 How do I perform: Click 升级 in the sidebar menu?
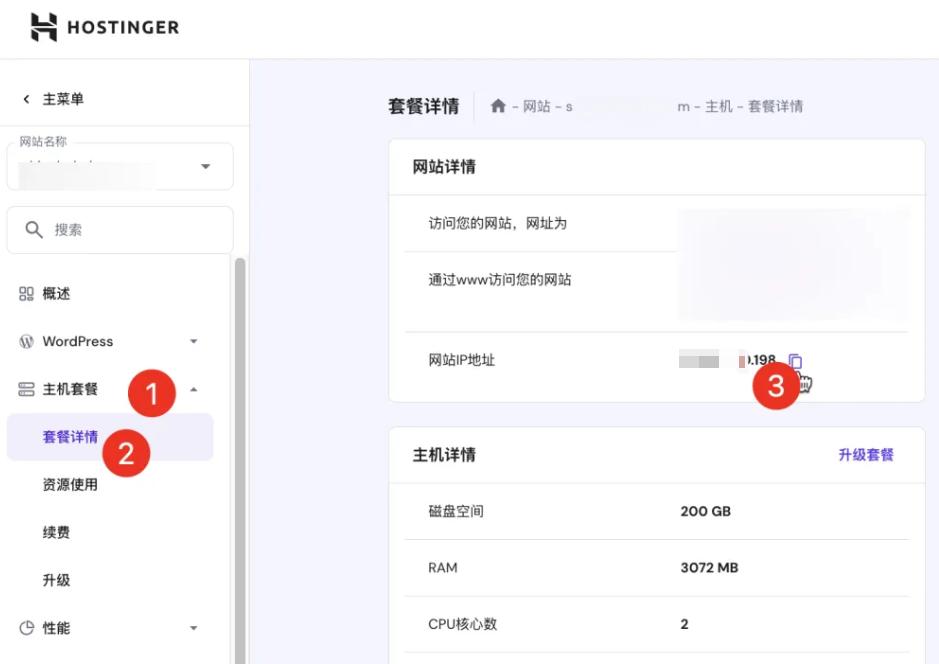55,580
